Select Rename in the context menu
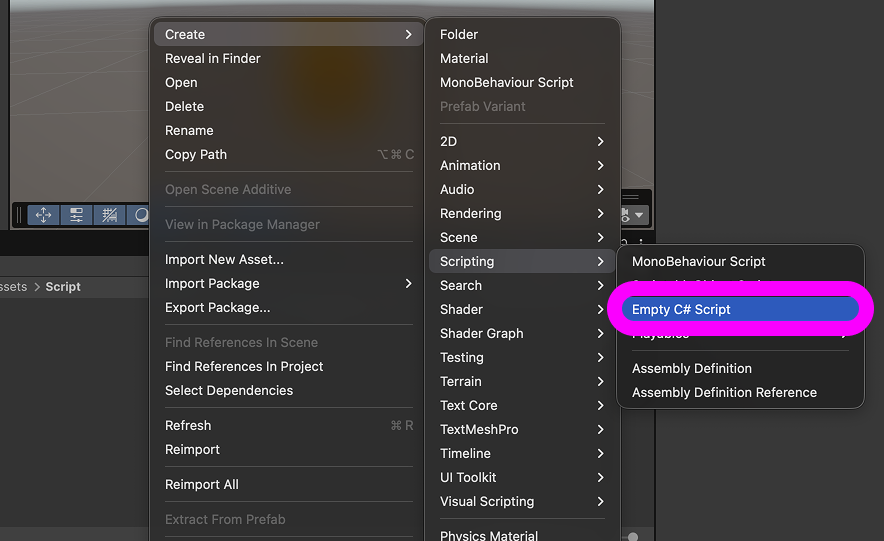Image resolution: width=884 pixels, height=541 pixels. 288,130
